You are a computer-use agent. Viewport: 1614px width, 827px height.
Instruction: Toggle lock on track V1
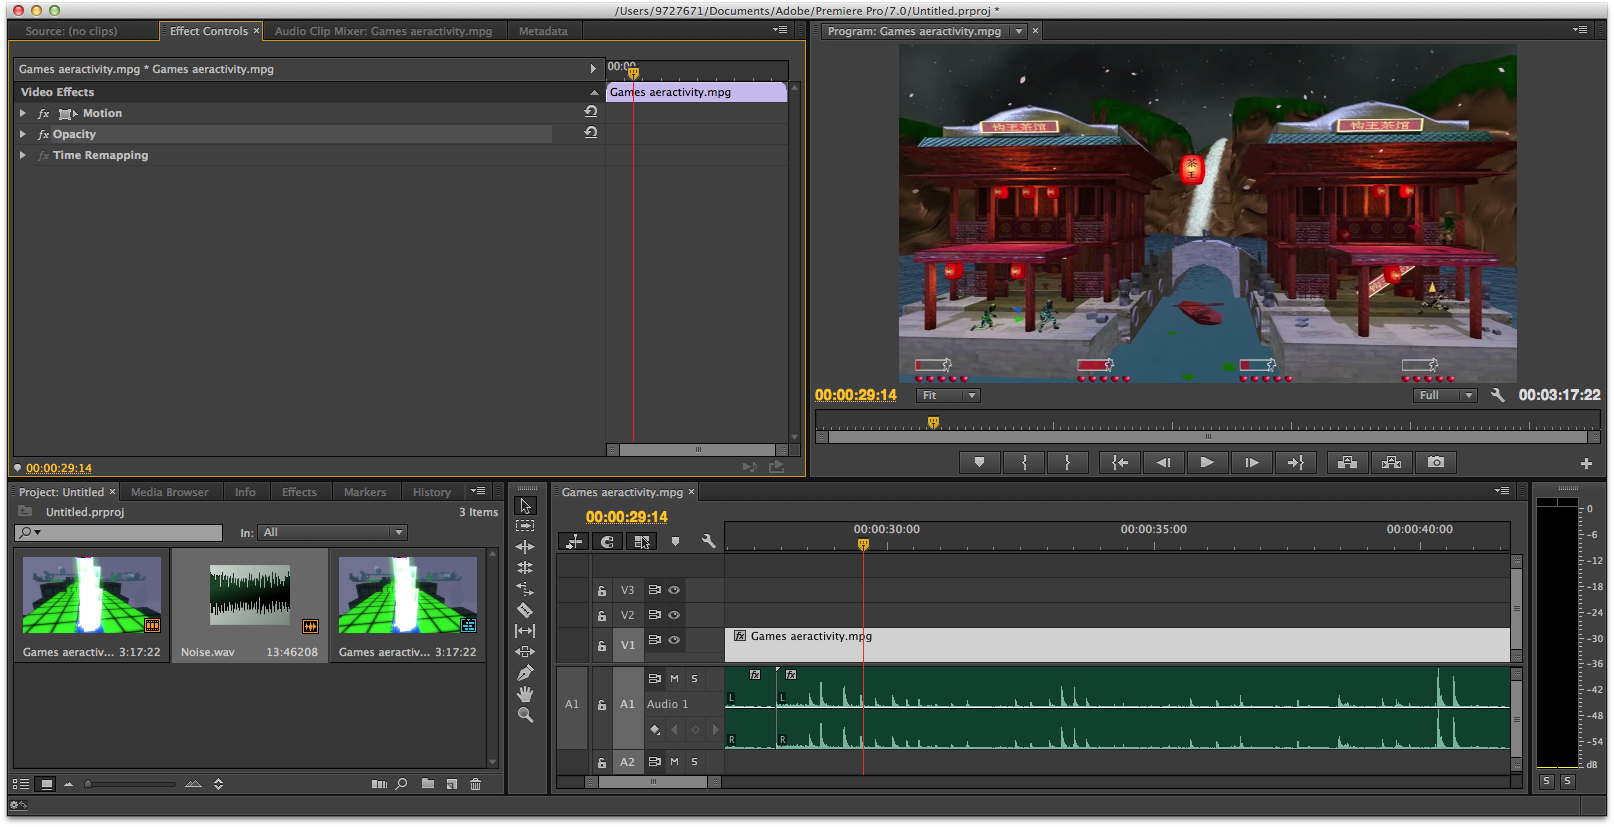[x=602, y=646]
